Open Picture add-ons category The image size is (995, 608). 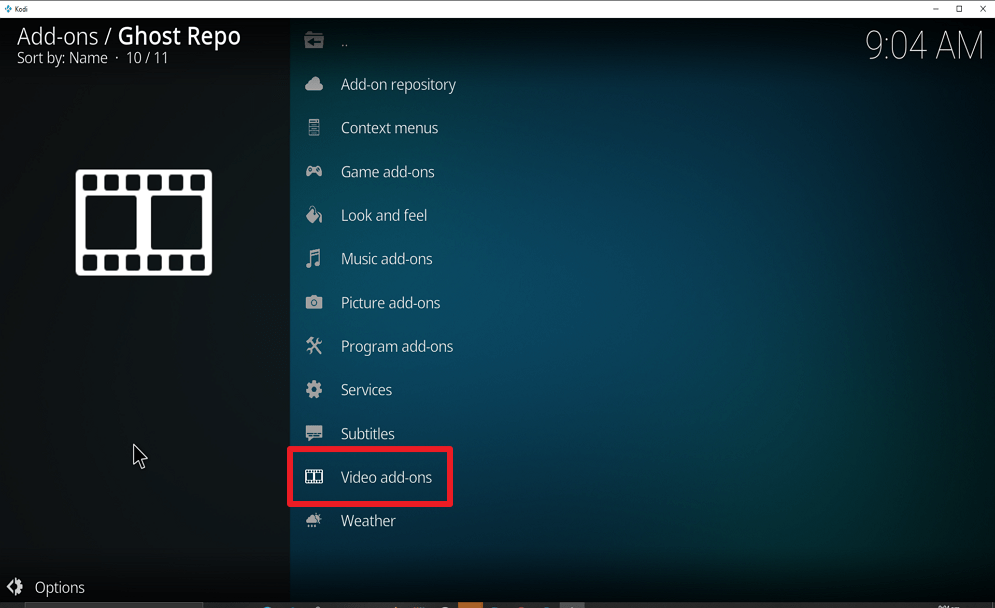[390, 303]
